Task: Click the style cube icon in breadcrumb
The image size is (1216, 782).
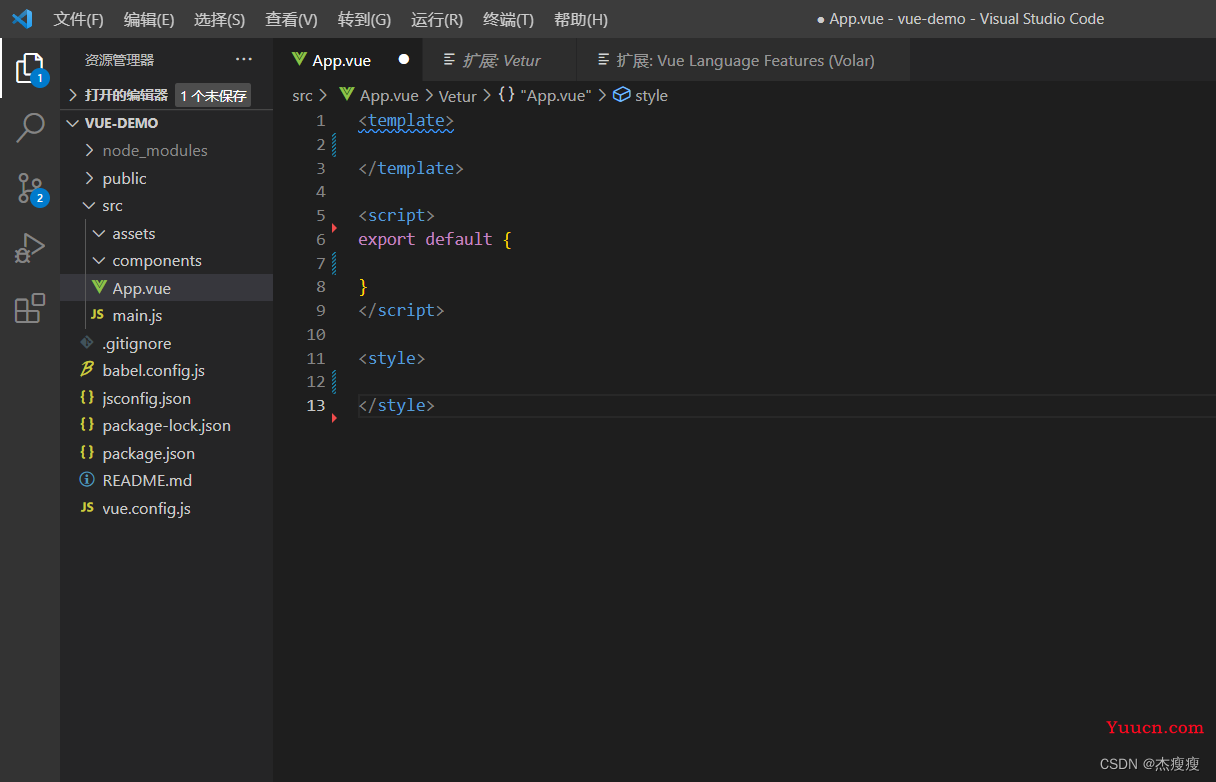Action: [x=621, y=95]
